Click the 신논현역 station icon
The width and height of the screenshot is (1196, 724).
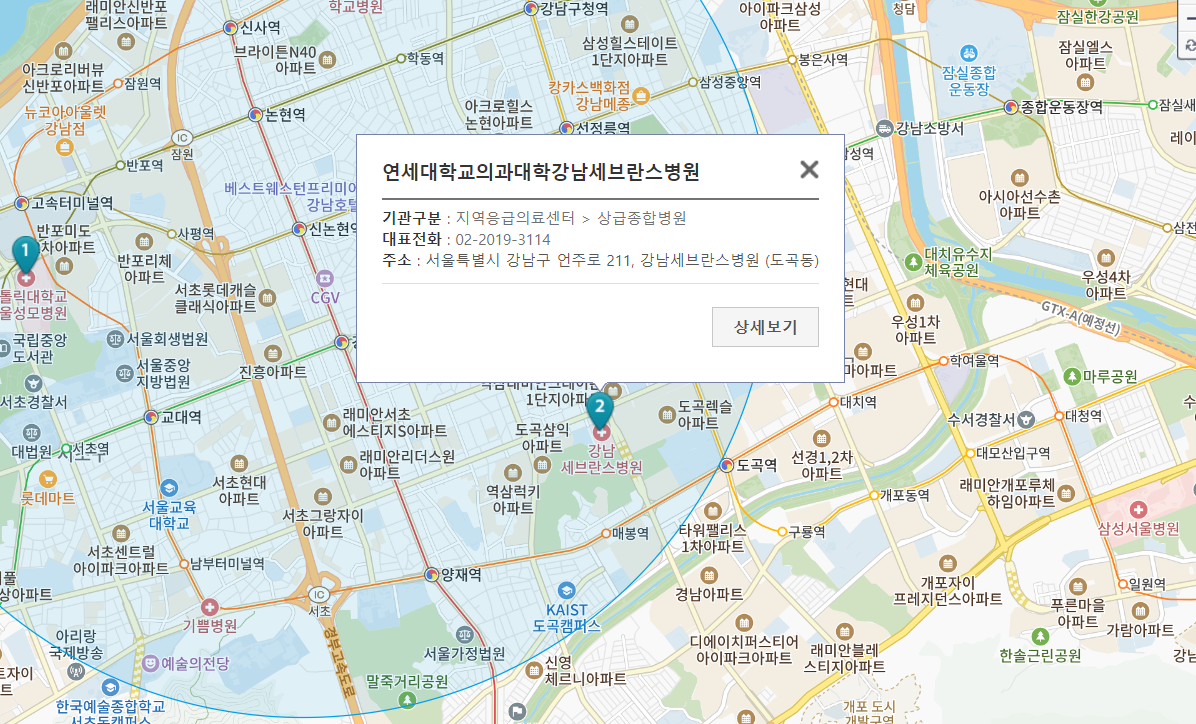pyautogui.click(x=300, y=229)
